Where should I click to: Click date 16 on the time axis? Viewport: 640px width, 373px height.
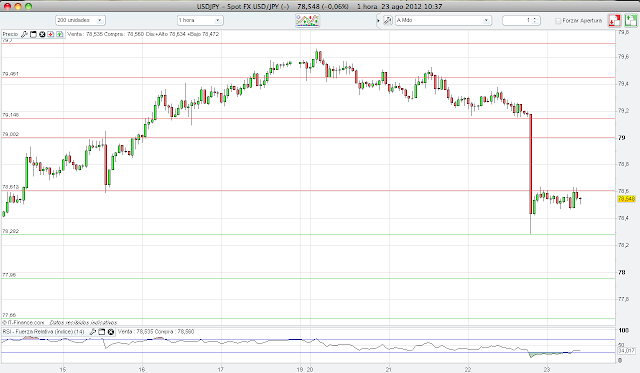point(142,369)
